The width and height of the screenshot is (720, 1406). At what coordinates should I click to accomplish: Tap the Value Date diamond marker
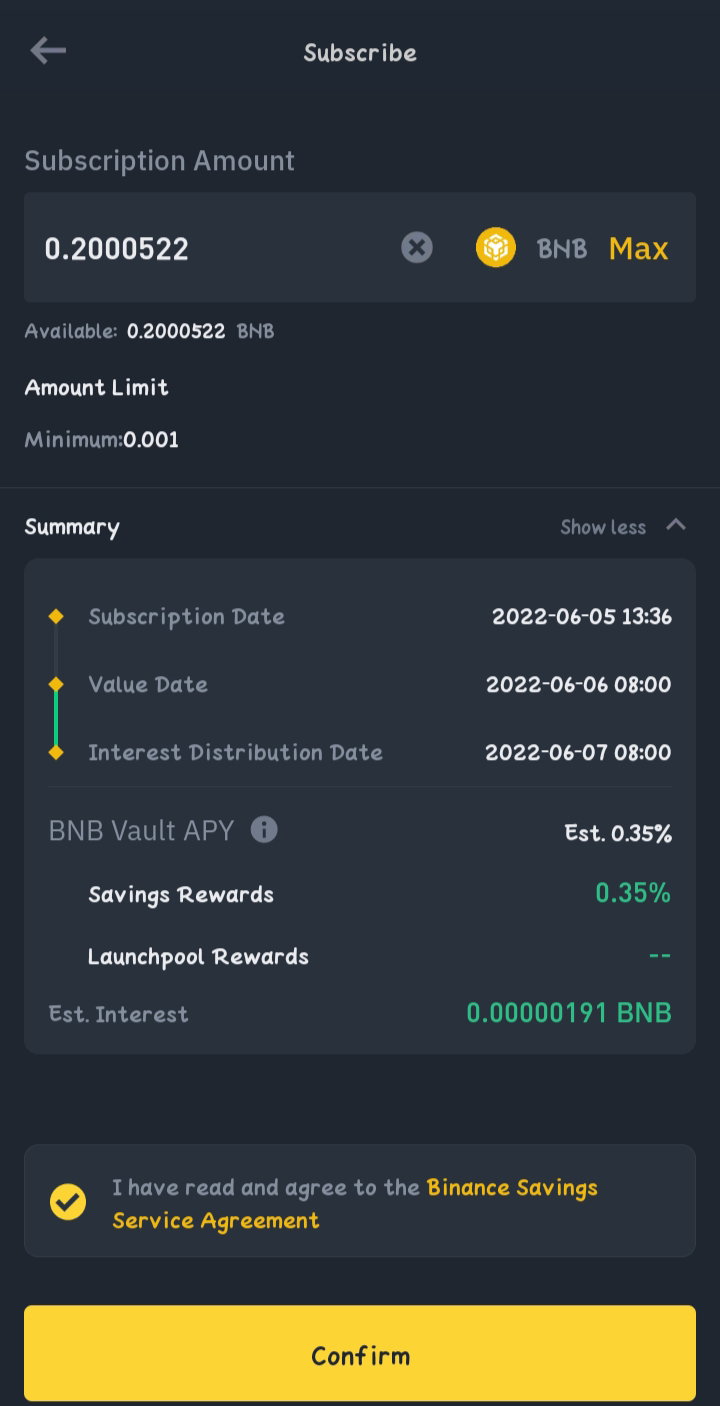tap(56, 684)
